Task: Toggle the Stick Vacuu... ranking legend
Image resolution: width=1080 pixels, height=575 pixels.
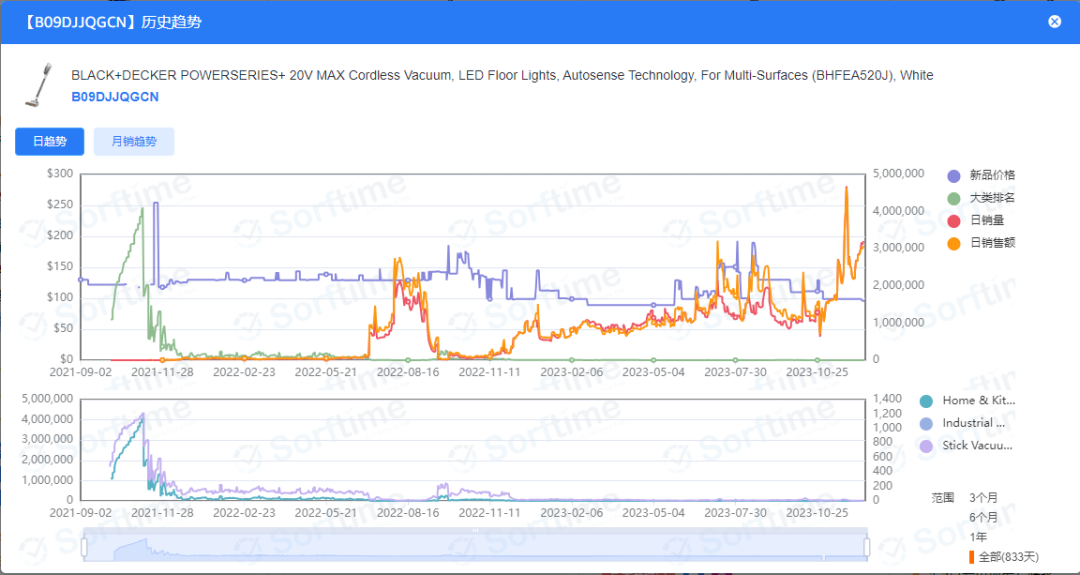Action: pyautogui.click(x=967, y=446)
